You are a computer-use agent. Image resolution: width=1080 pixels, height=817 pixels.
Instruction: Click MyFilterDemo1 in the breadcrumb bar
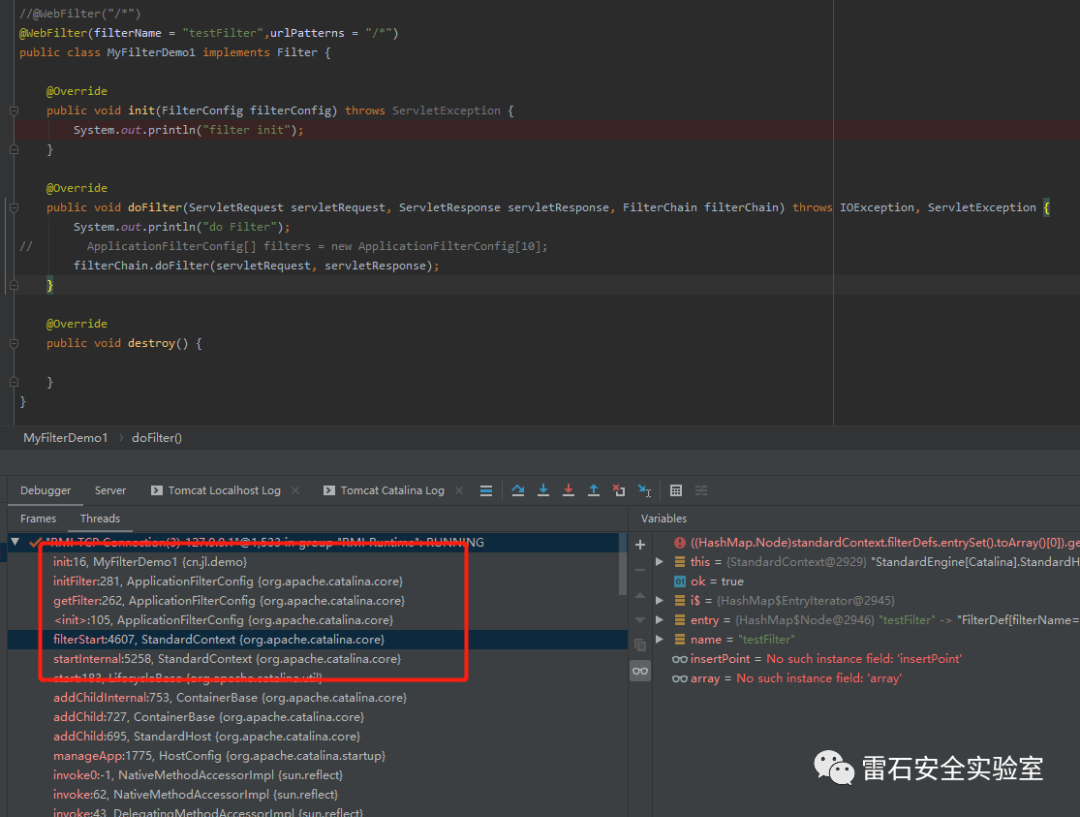coord(65,438)
